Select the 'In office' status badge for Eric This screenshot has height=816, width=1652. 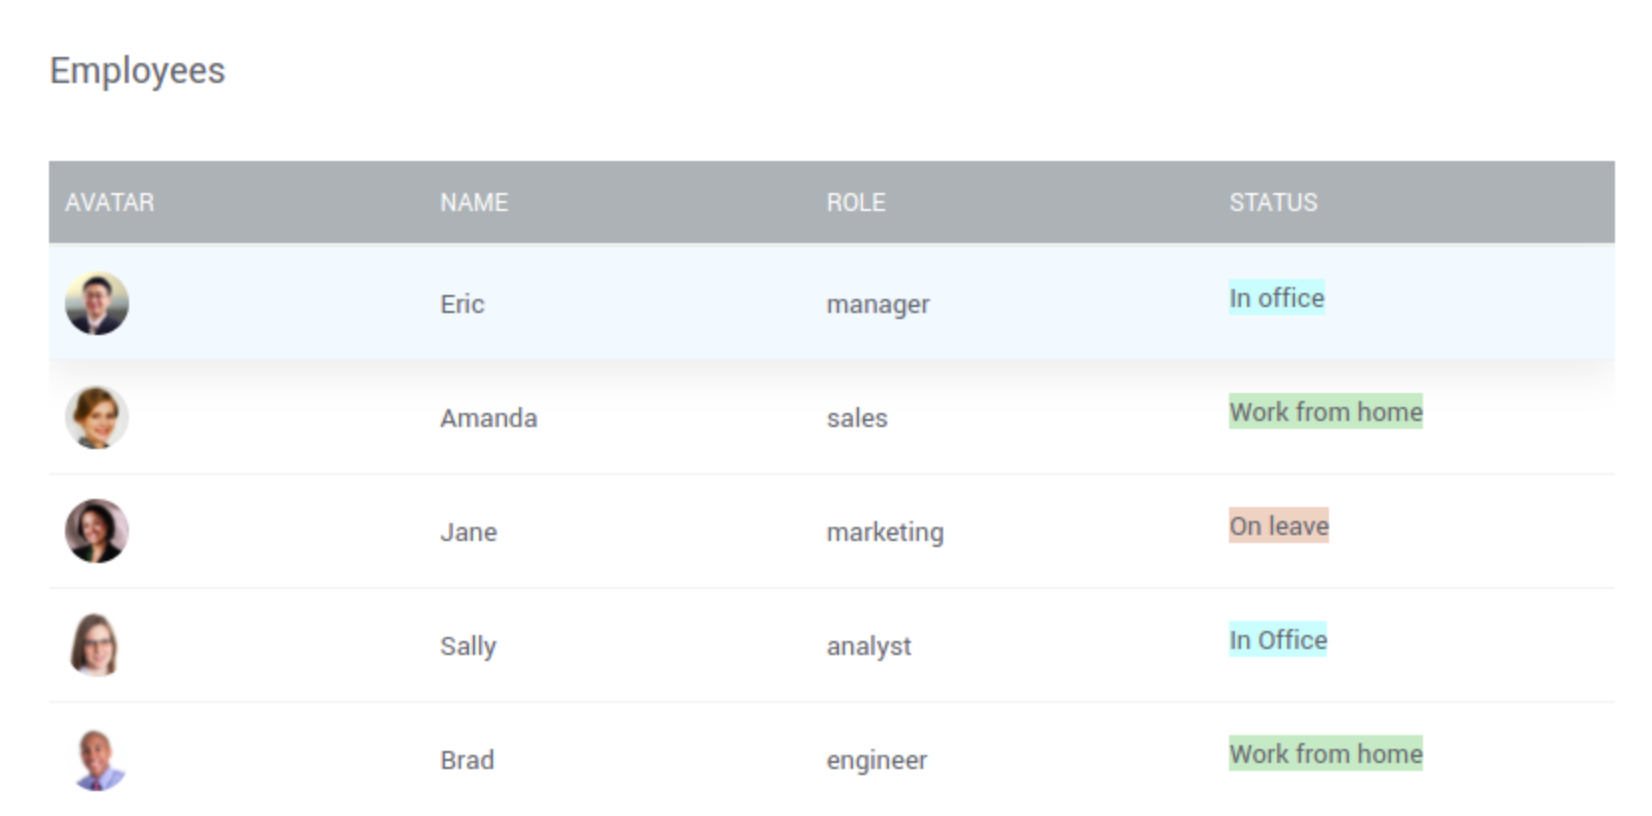coord(1276,298)
